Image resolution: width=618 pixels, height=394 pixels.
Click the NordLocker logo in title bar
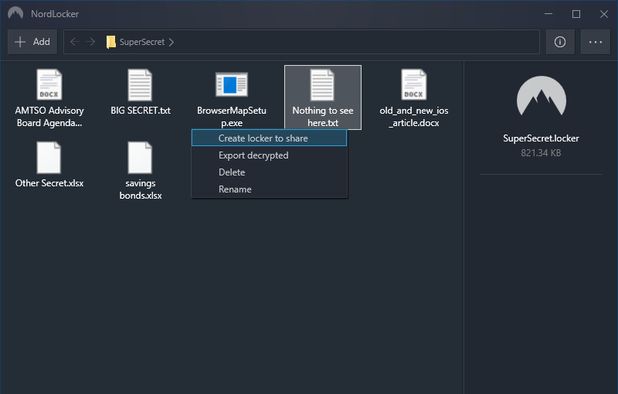click(x=15, y=13)
